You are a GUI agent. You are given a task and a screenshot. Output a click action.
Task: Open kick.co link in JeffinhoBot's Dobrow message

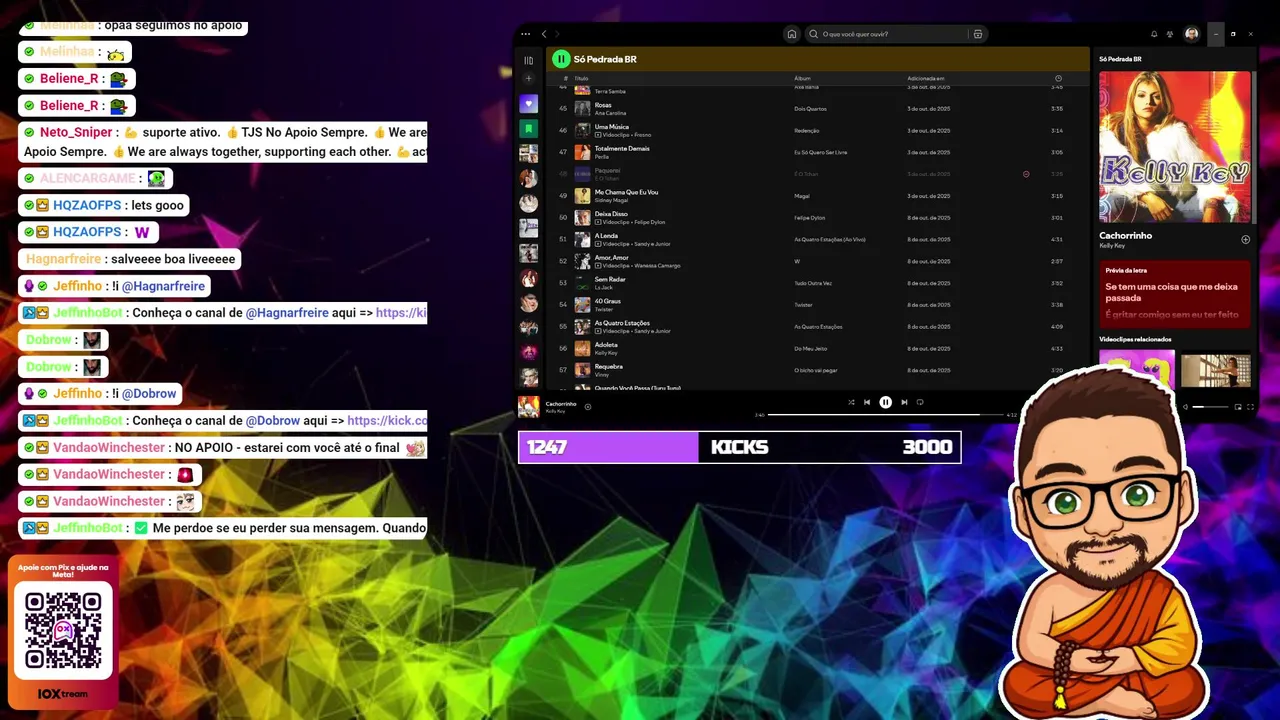[x=387, y=420]
